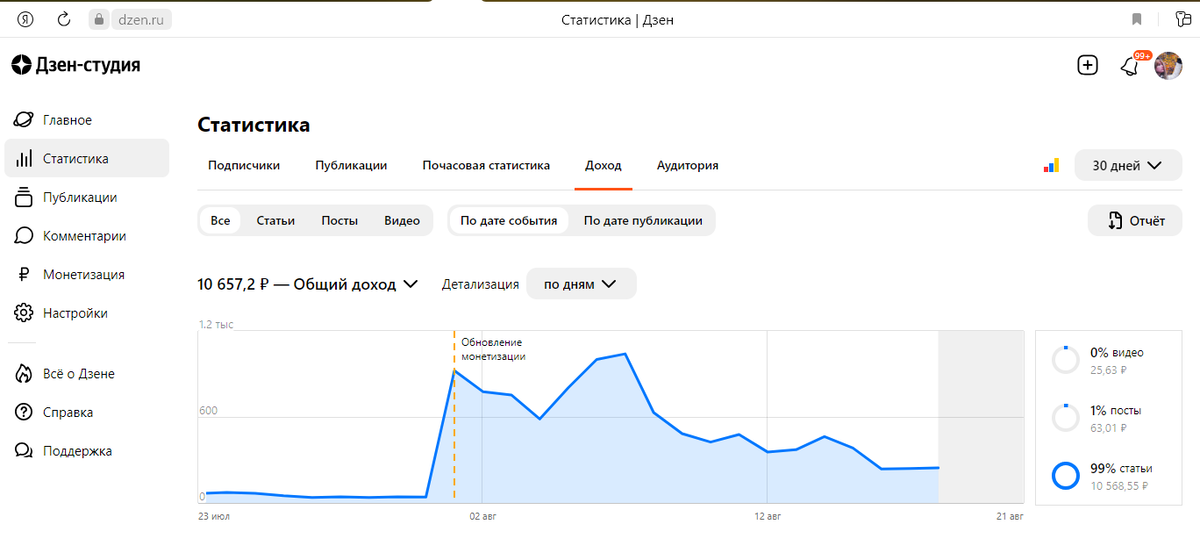Click the Настройки gear icon

tap(24, 313)
